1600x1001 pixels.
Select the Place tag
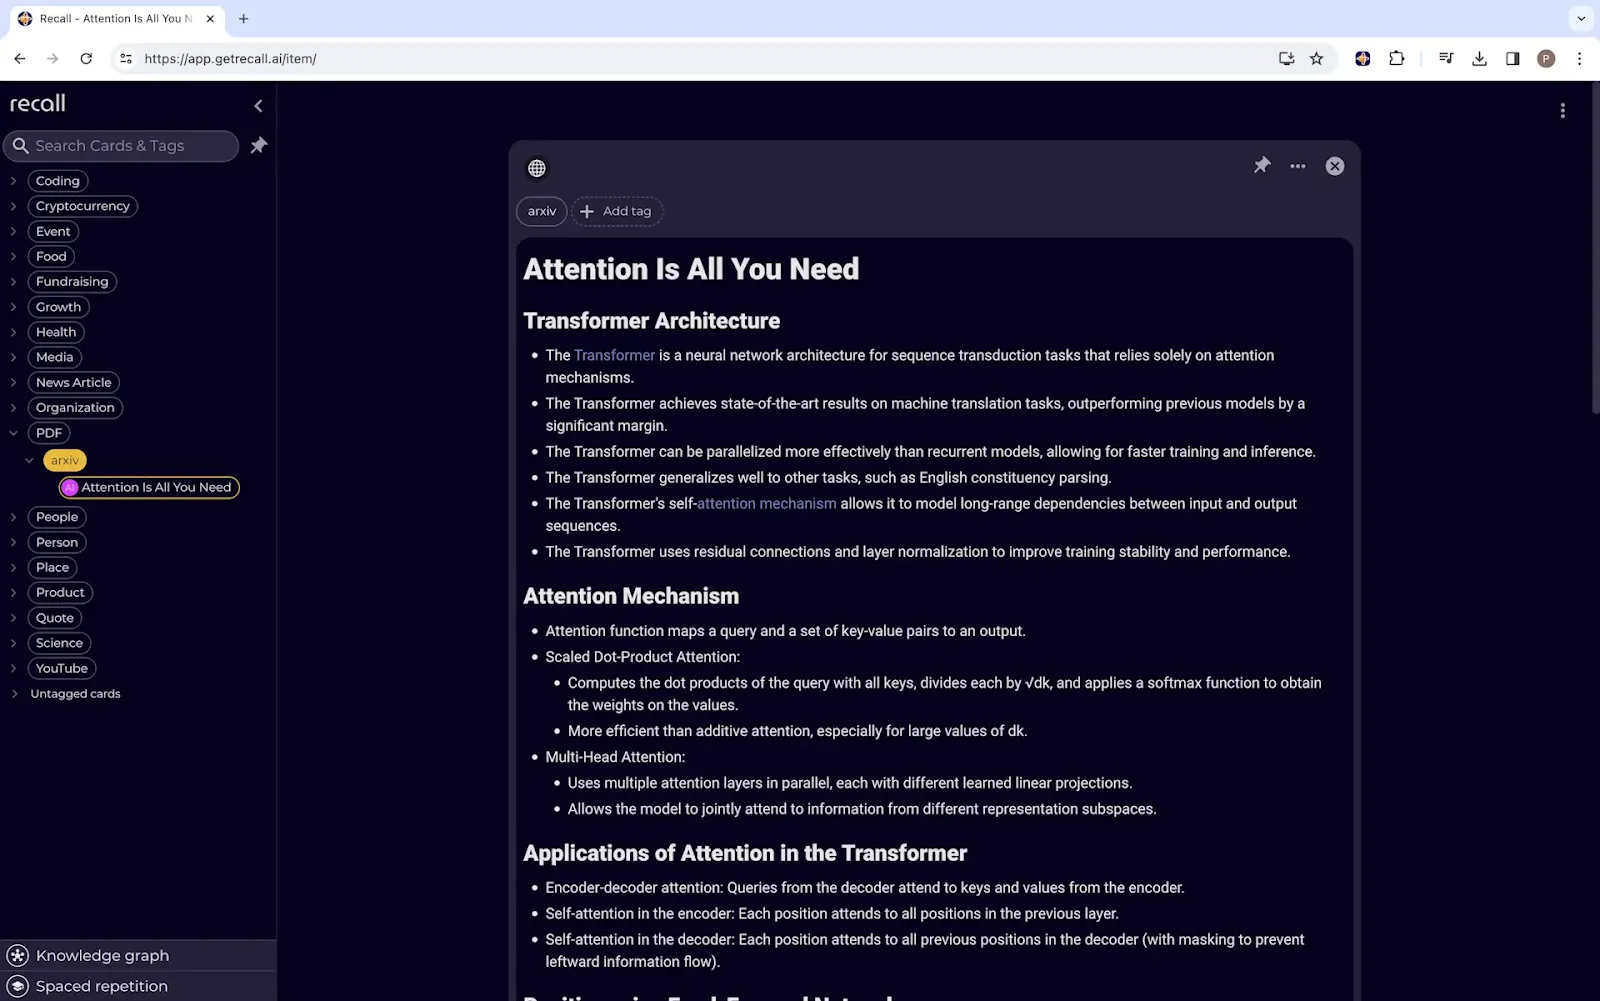[x=52, y=567]
